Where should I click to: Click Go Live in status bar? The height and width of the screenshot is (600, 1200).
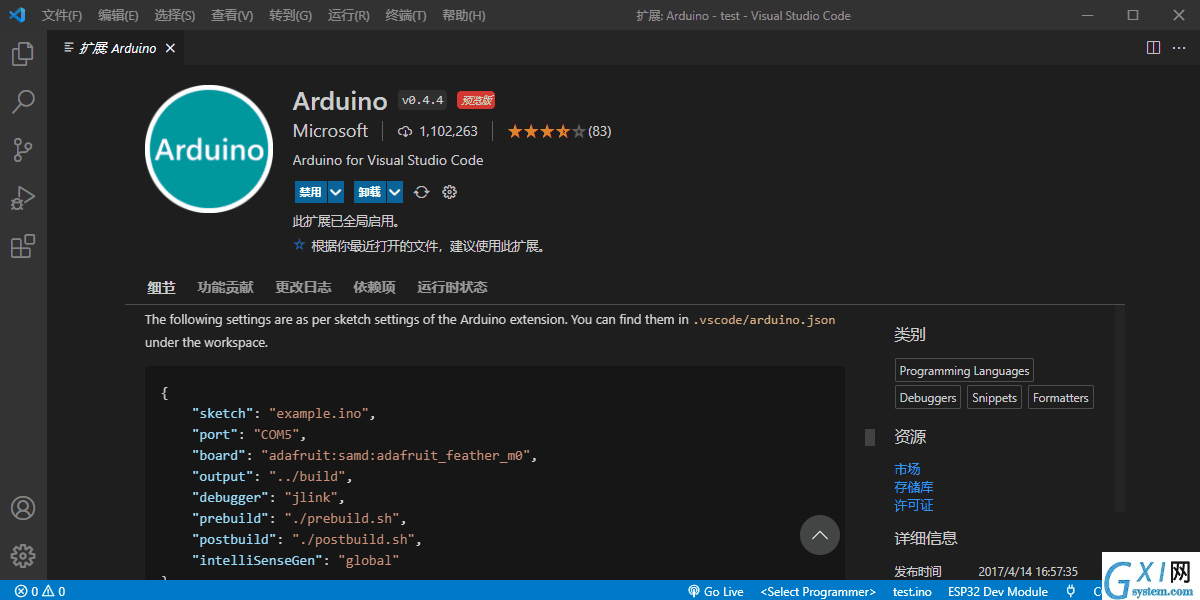pos(715,591)
